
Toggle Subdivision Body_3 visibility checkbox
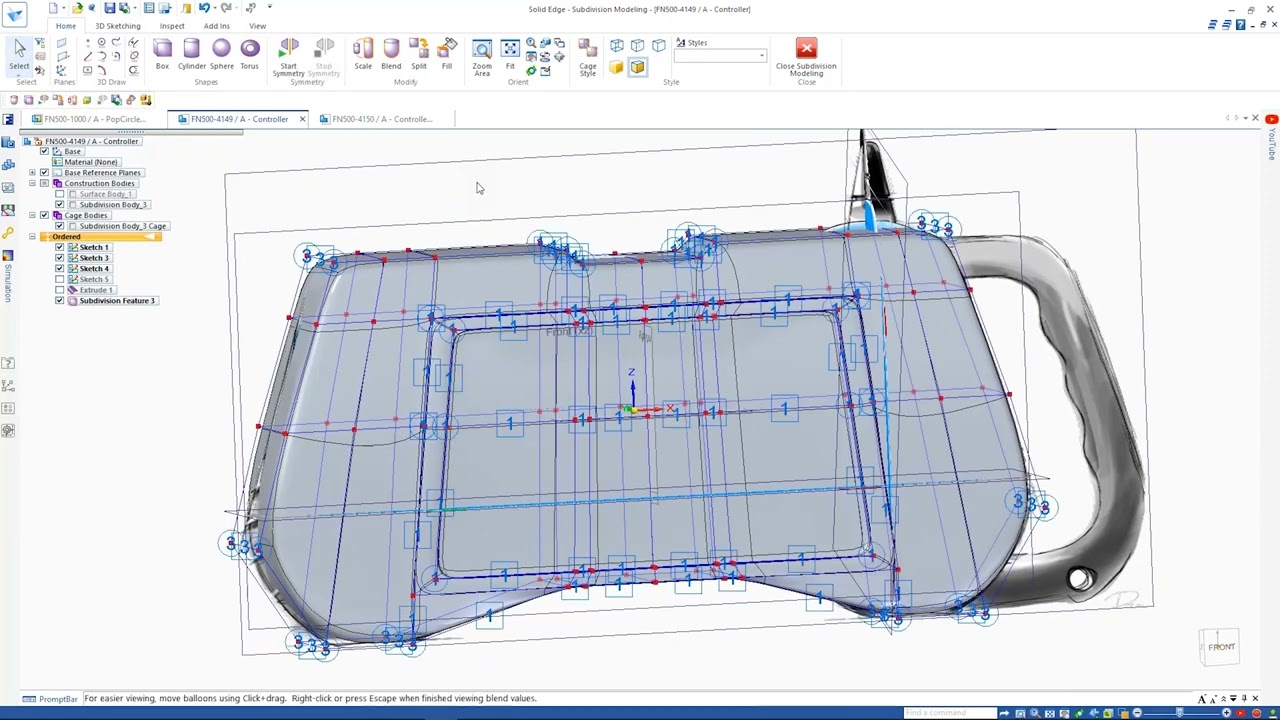tap(59, 205)
